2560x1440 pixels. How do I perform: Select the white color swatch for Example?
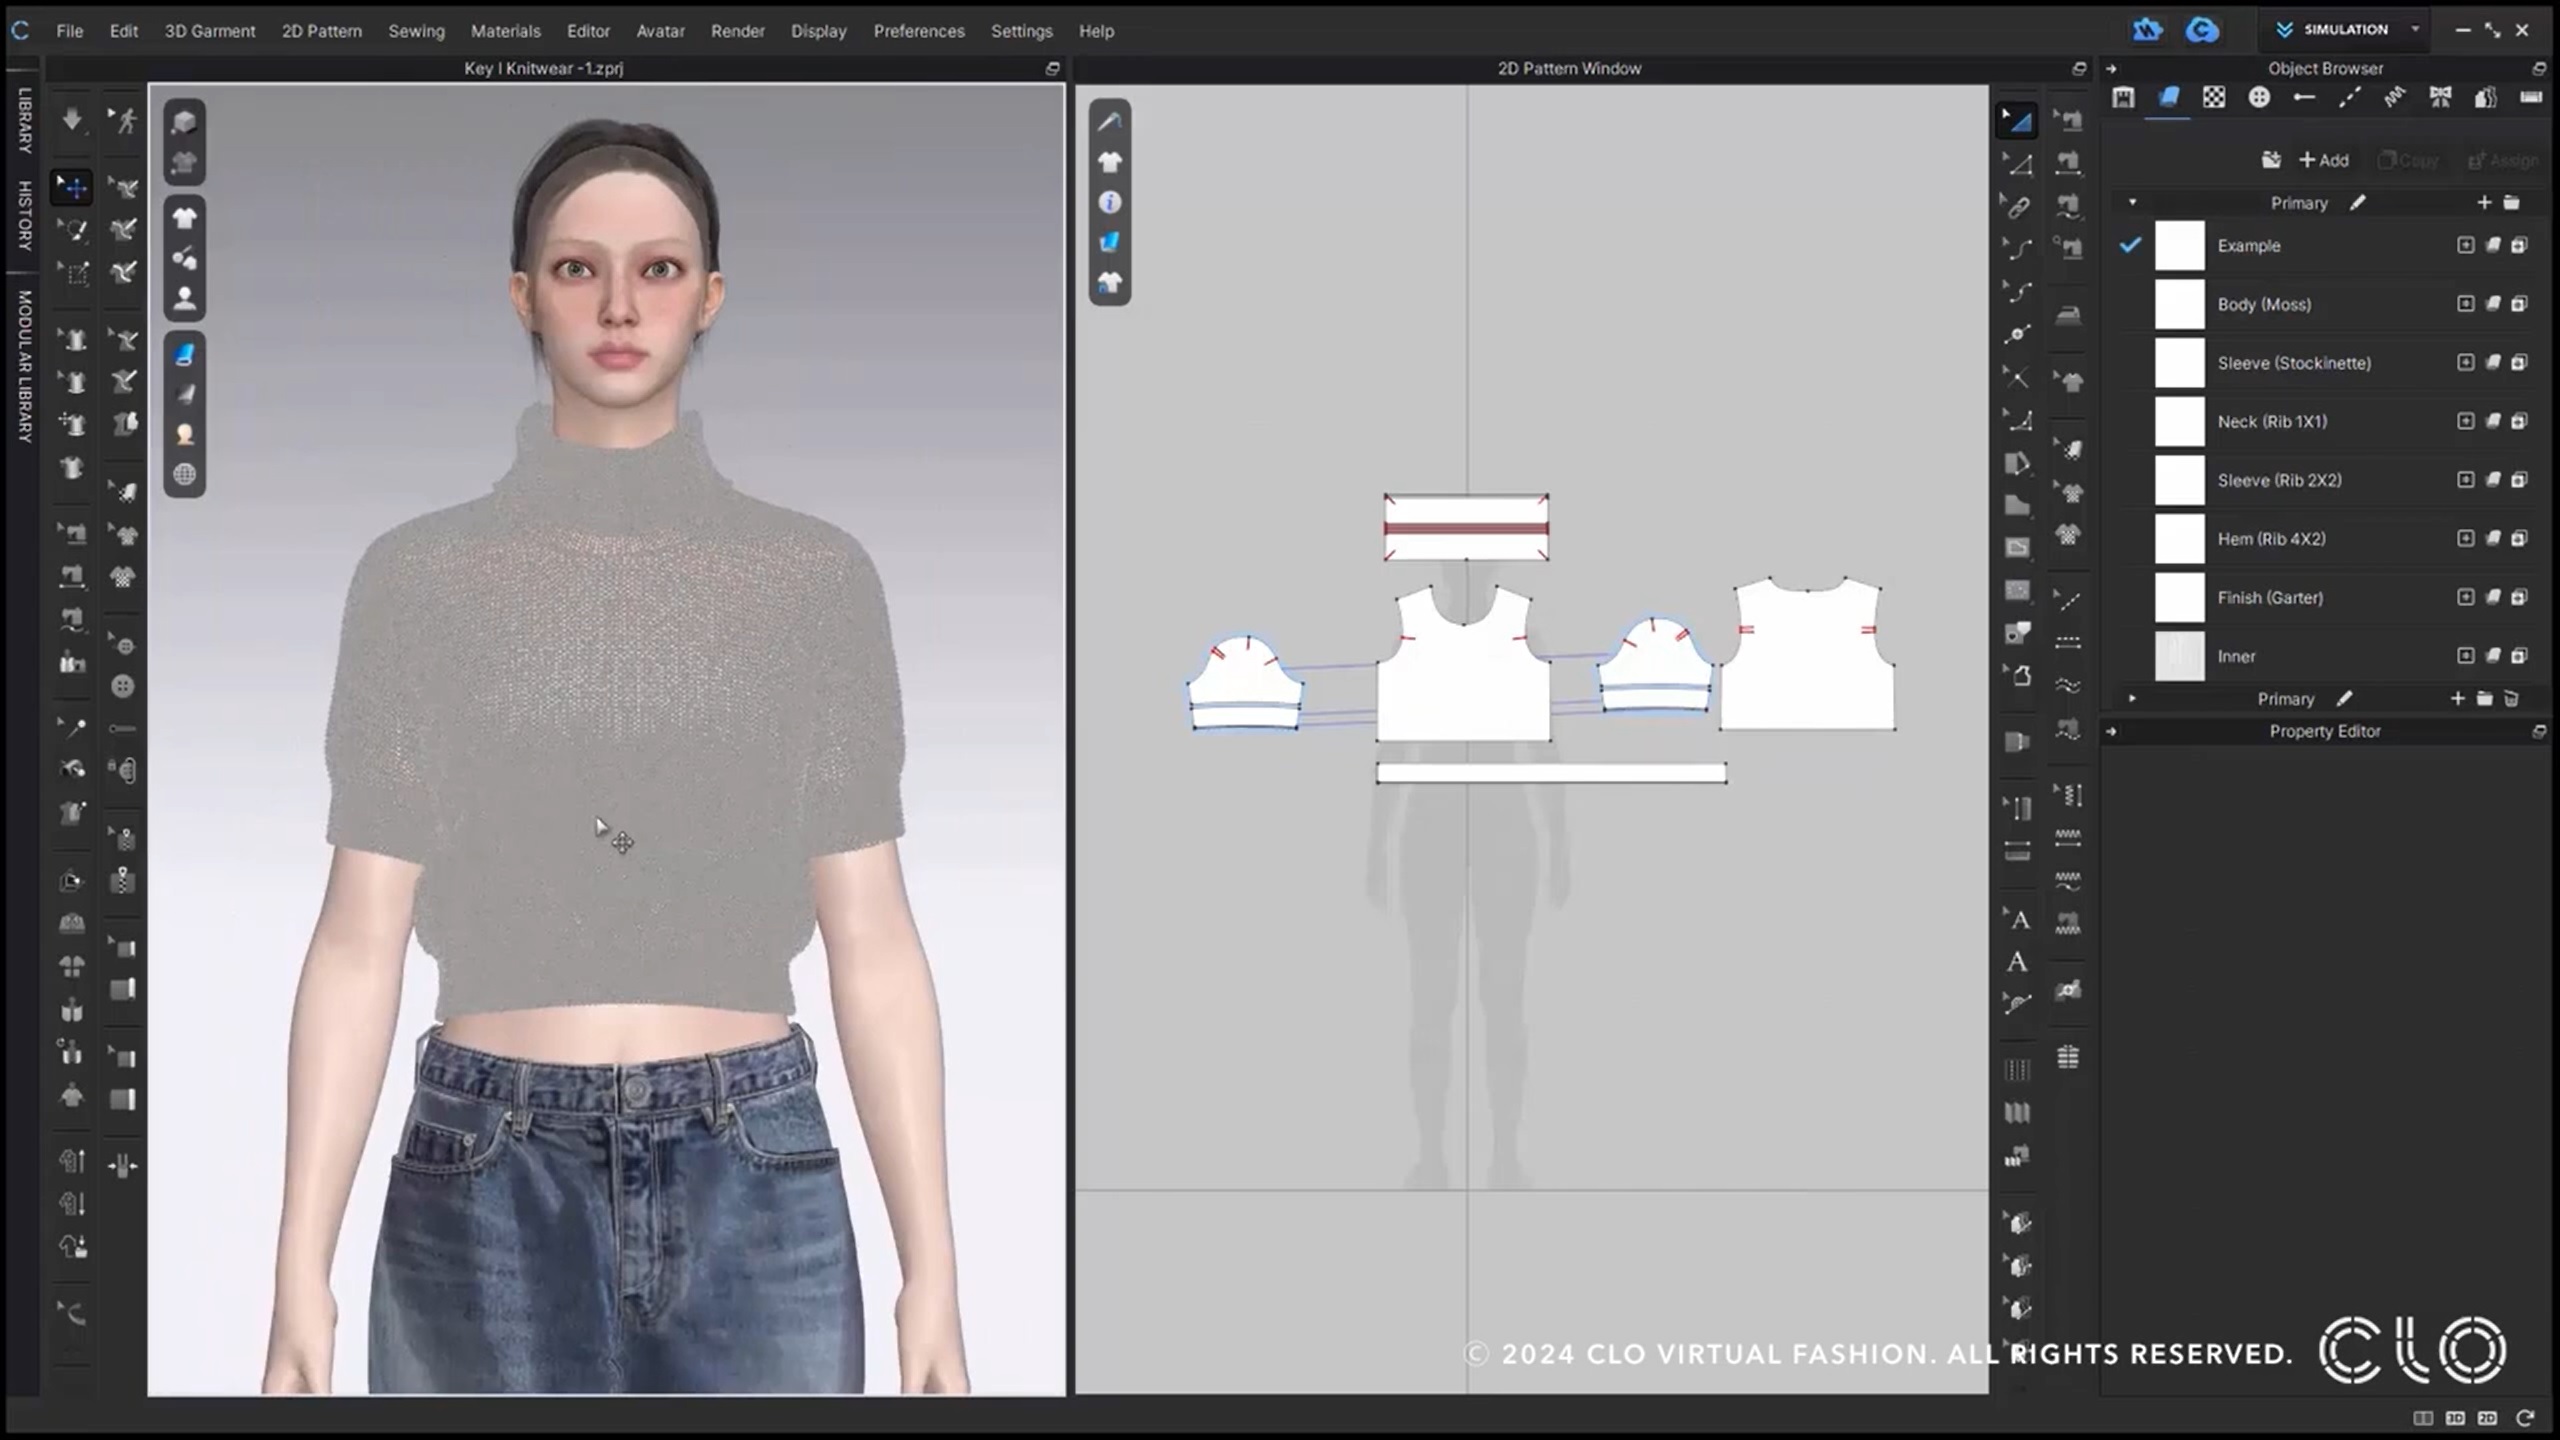point(2178,246)
